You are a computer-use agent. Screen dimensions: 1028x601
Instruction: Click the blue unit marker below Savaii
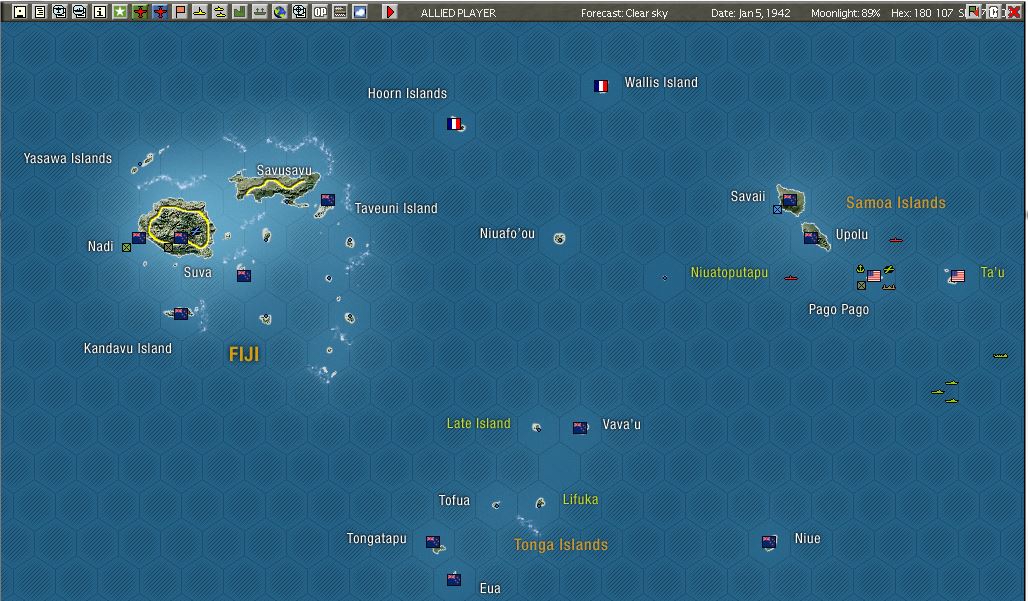(778, 210)
